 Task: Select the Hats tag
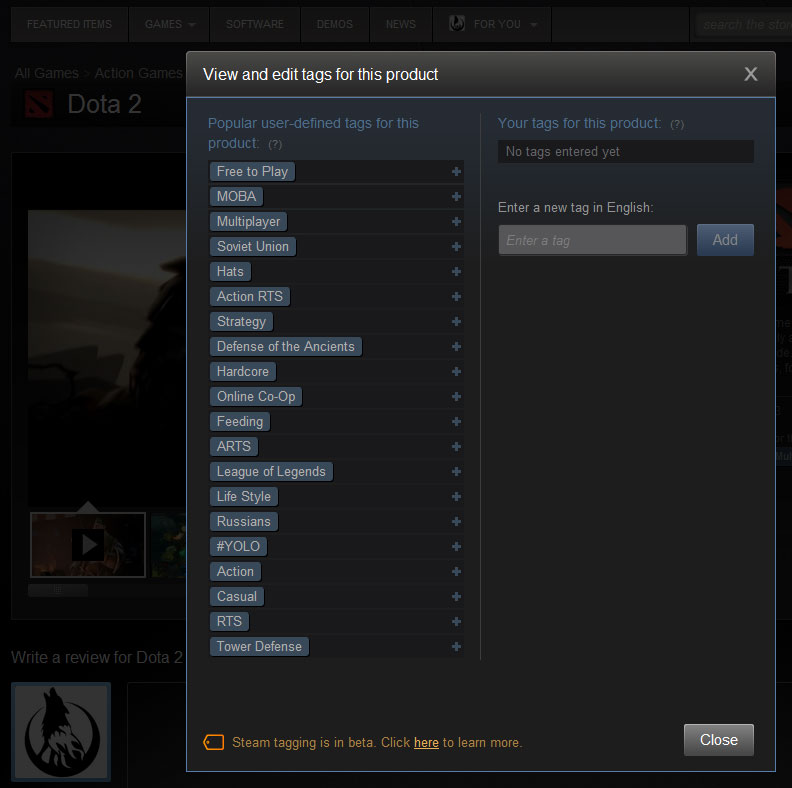pos(230,272)
